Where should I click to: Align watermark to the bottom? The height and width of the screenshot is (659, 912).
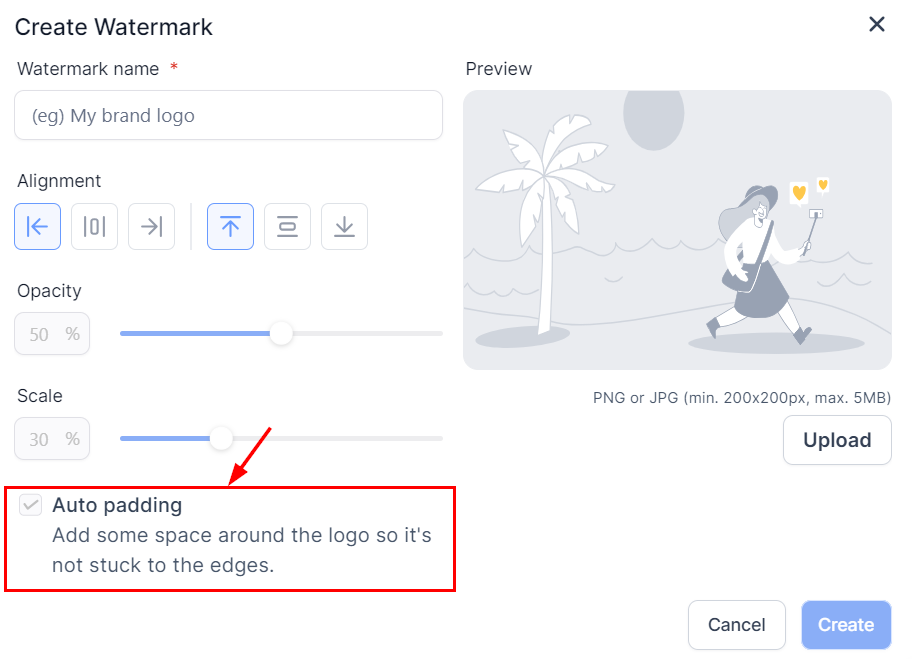click(344, 227)
